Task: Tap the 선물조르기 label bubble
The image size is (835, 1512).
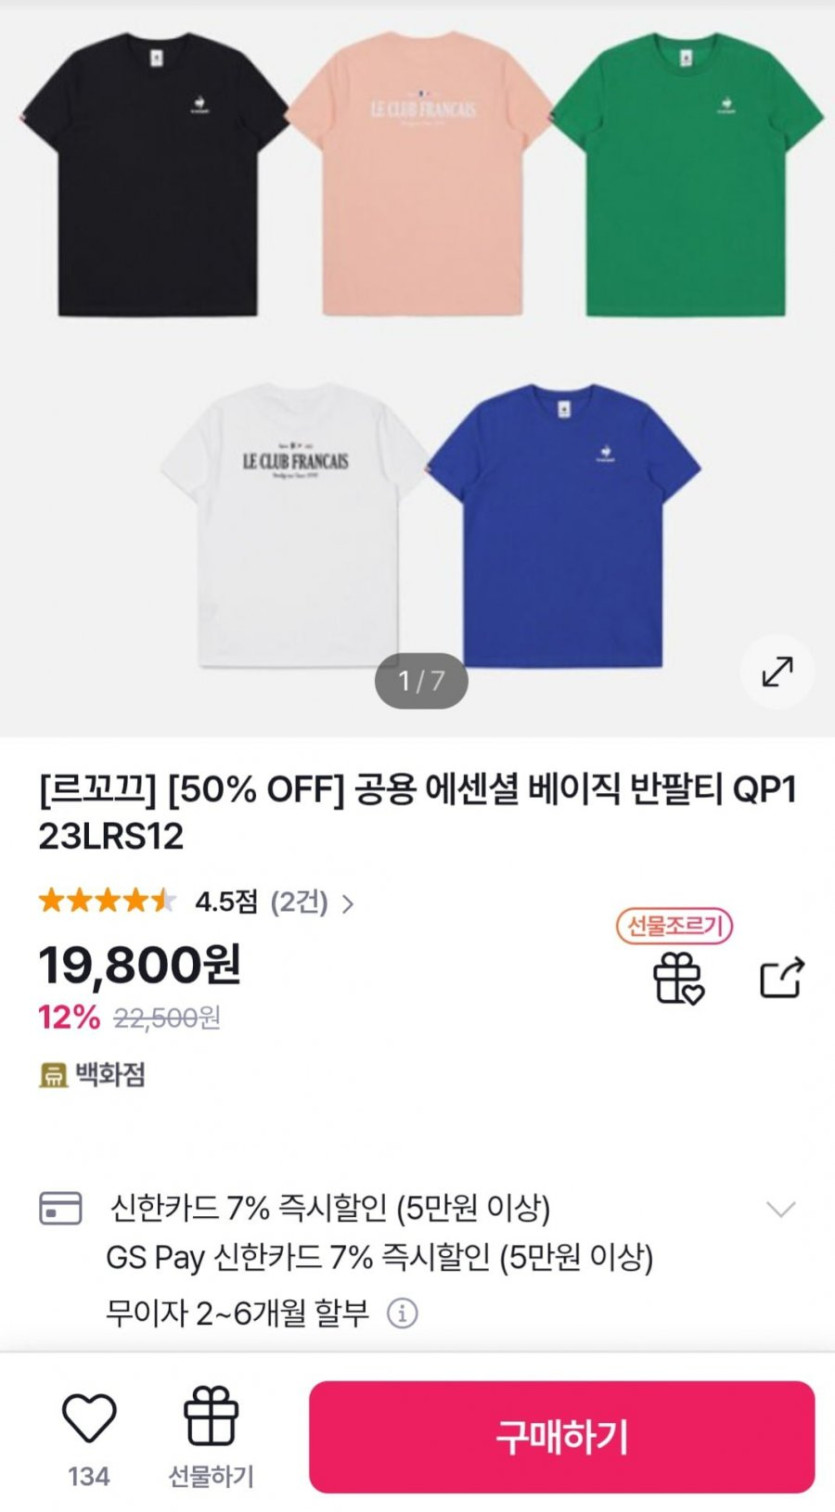Action: point(674,928)
